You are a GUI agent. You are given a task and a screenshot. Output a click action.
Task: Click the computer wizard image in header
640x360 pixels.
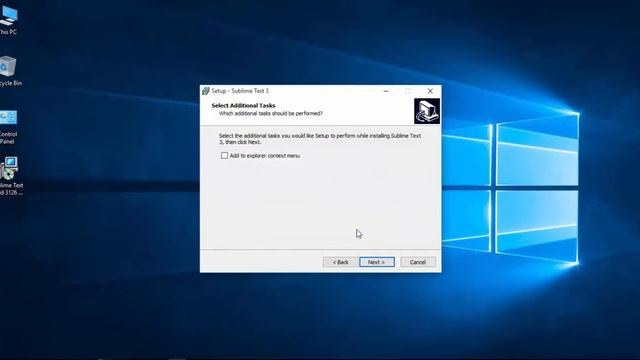click(427, 111)
